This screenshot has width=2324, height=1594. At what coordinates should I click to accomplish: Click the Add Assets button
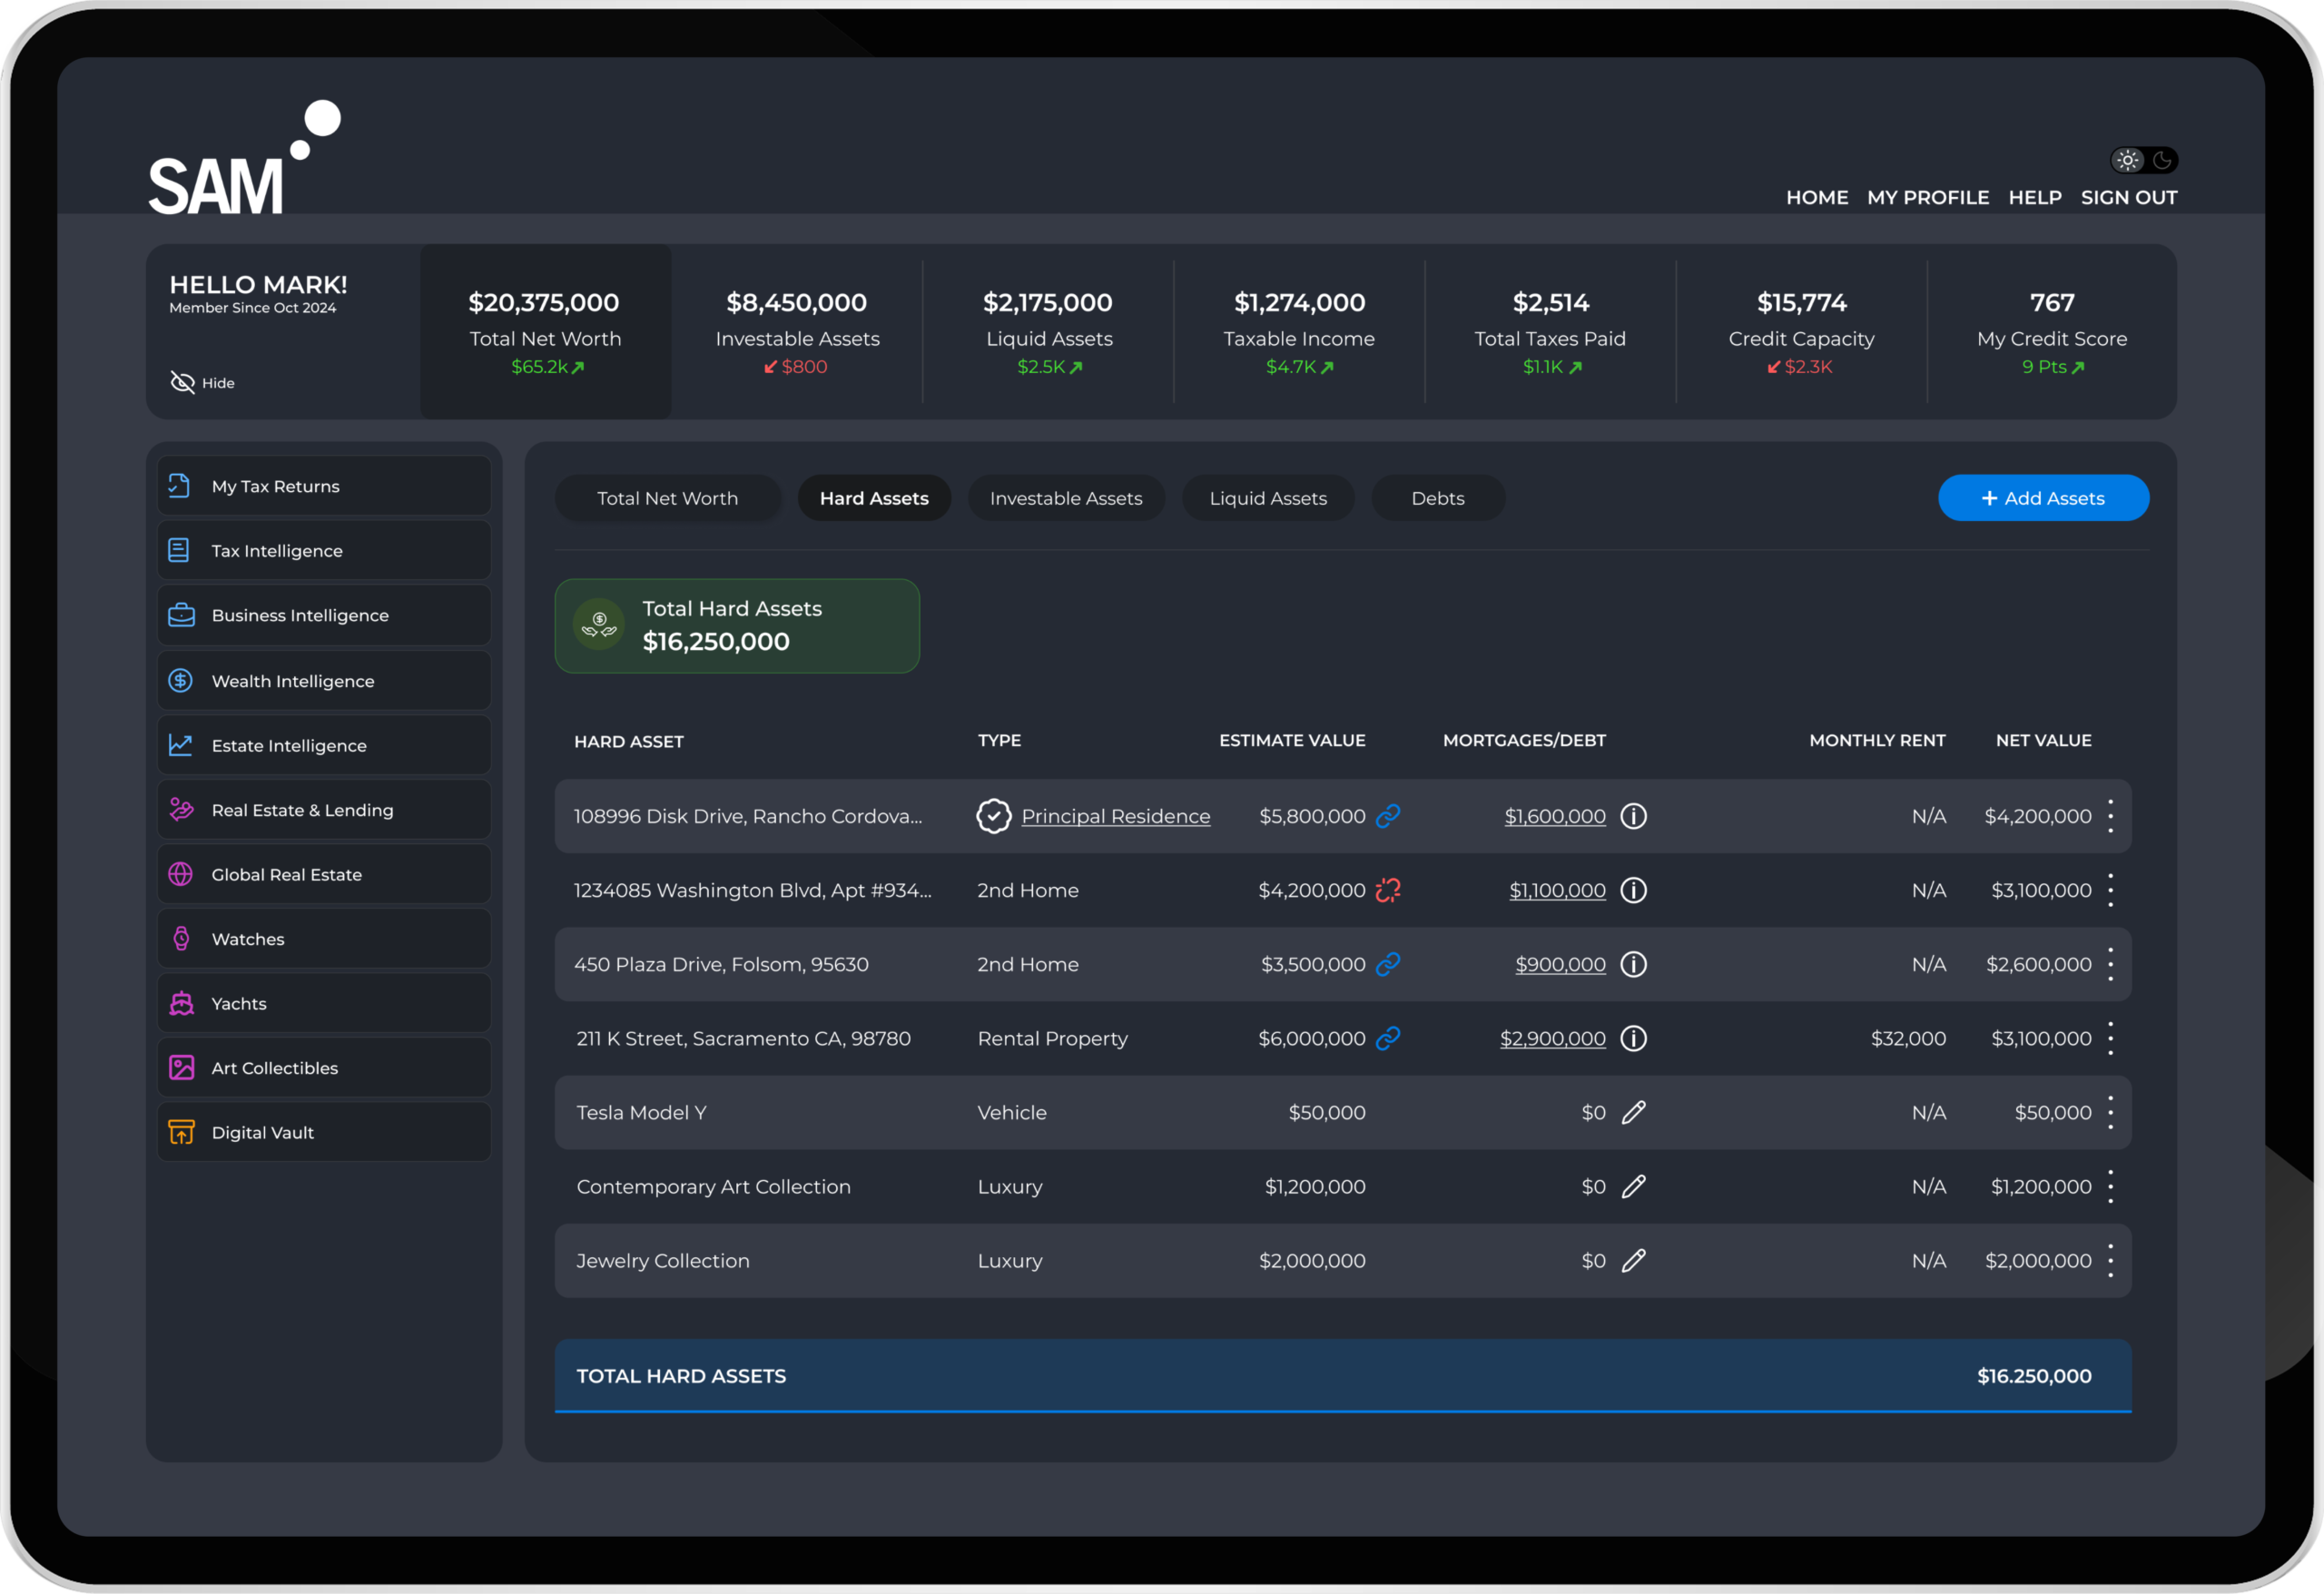[x=2043, y=498]
